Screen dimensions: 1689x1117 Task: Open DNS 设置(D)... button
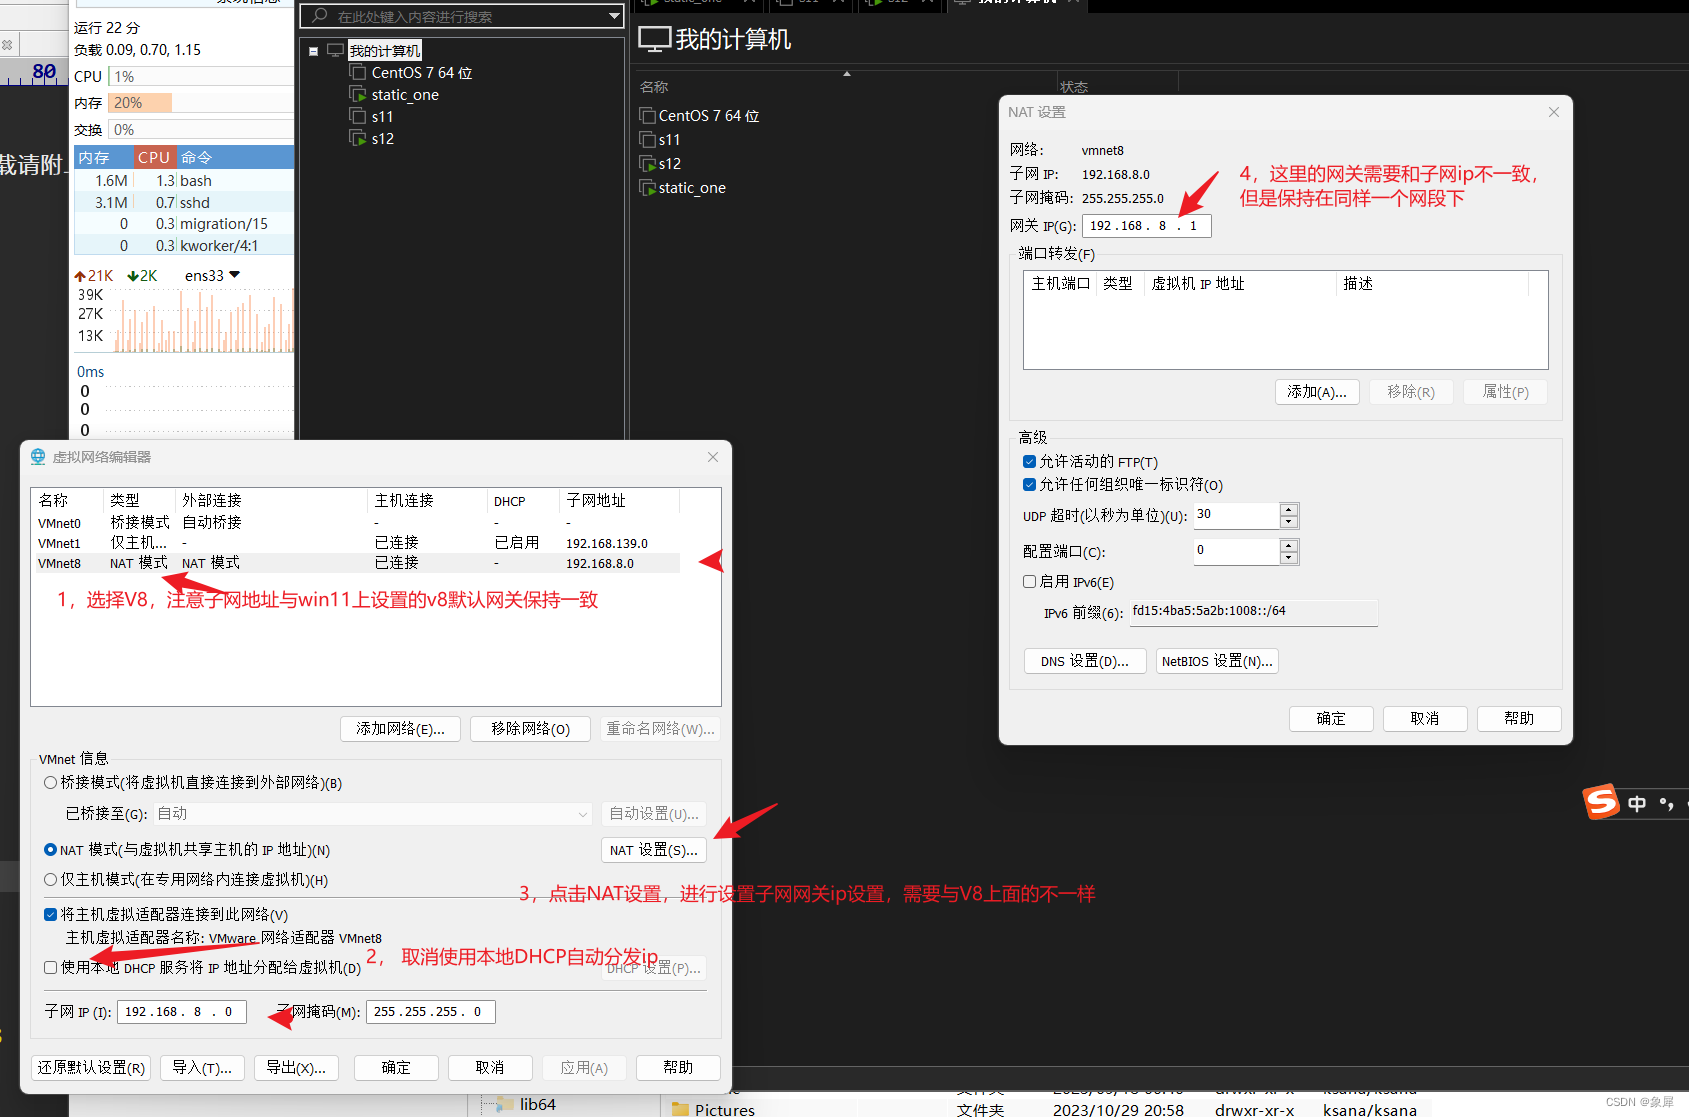coord(1085,661)
